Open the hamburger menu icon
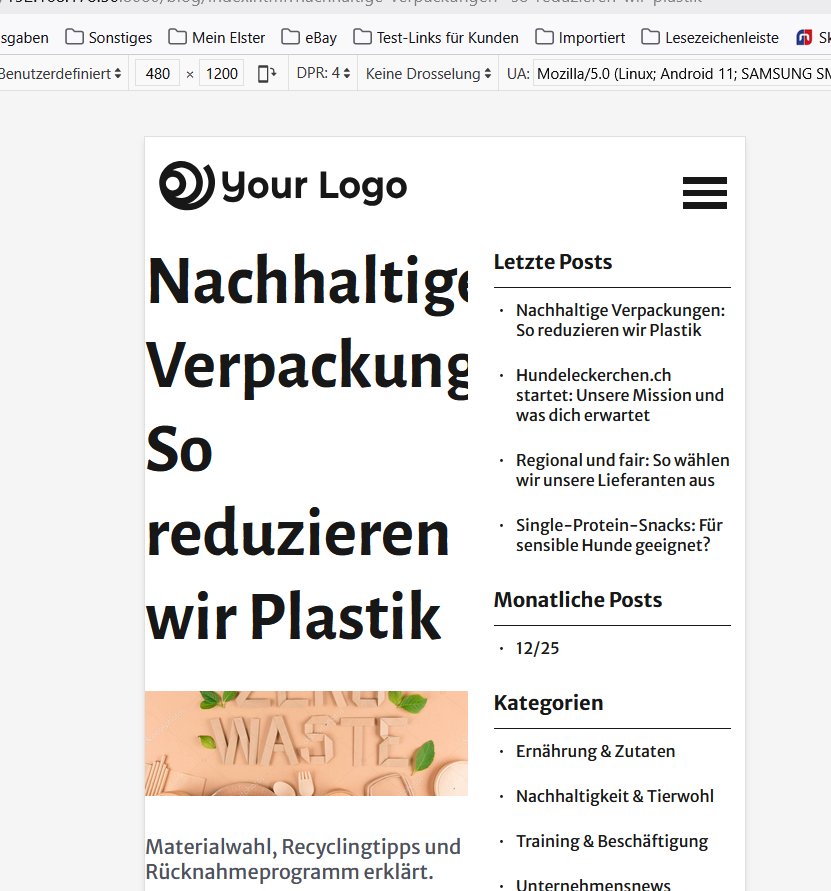The width and height of the screenshot is (831, 891). tap(704, 192)
